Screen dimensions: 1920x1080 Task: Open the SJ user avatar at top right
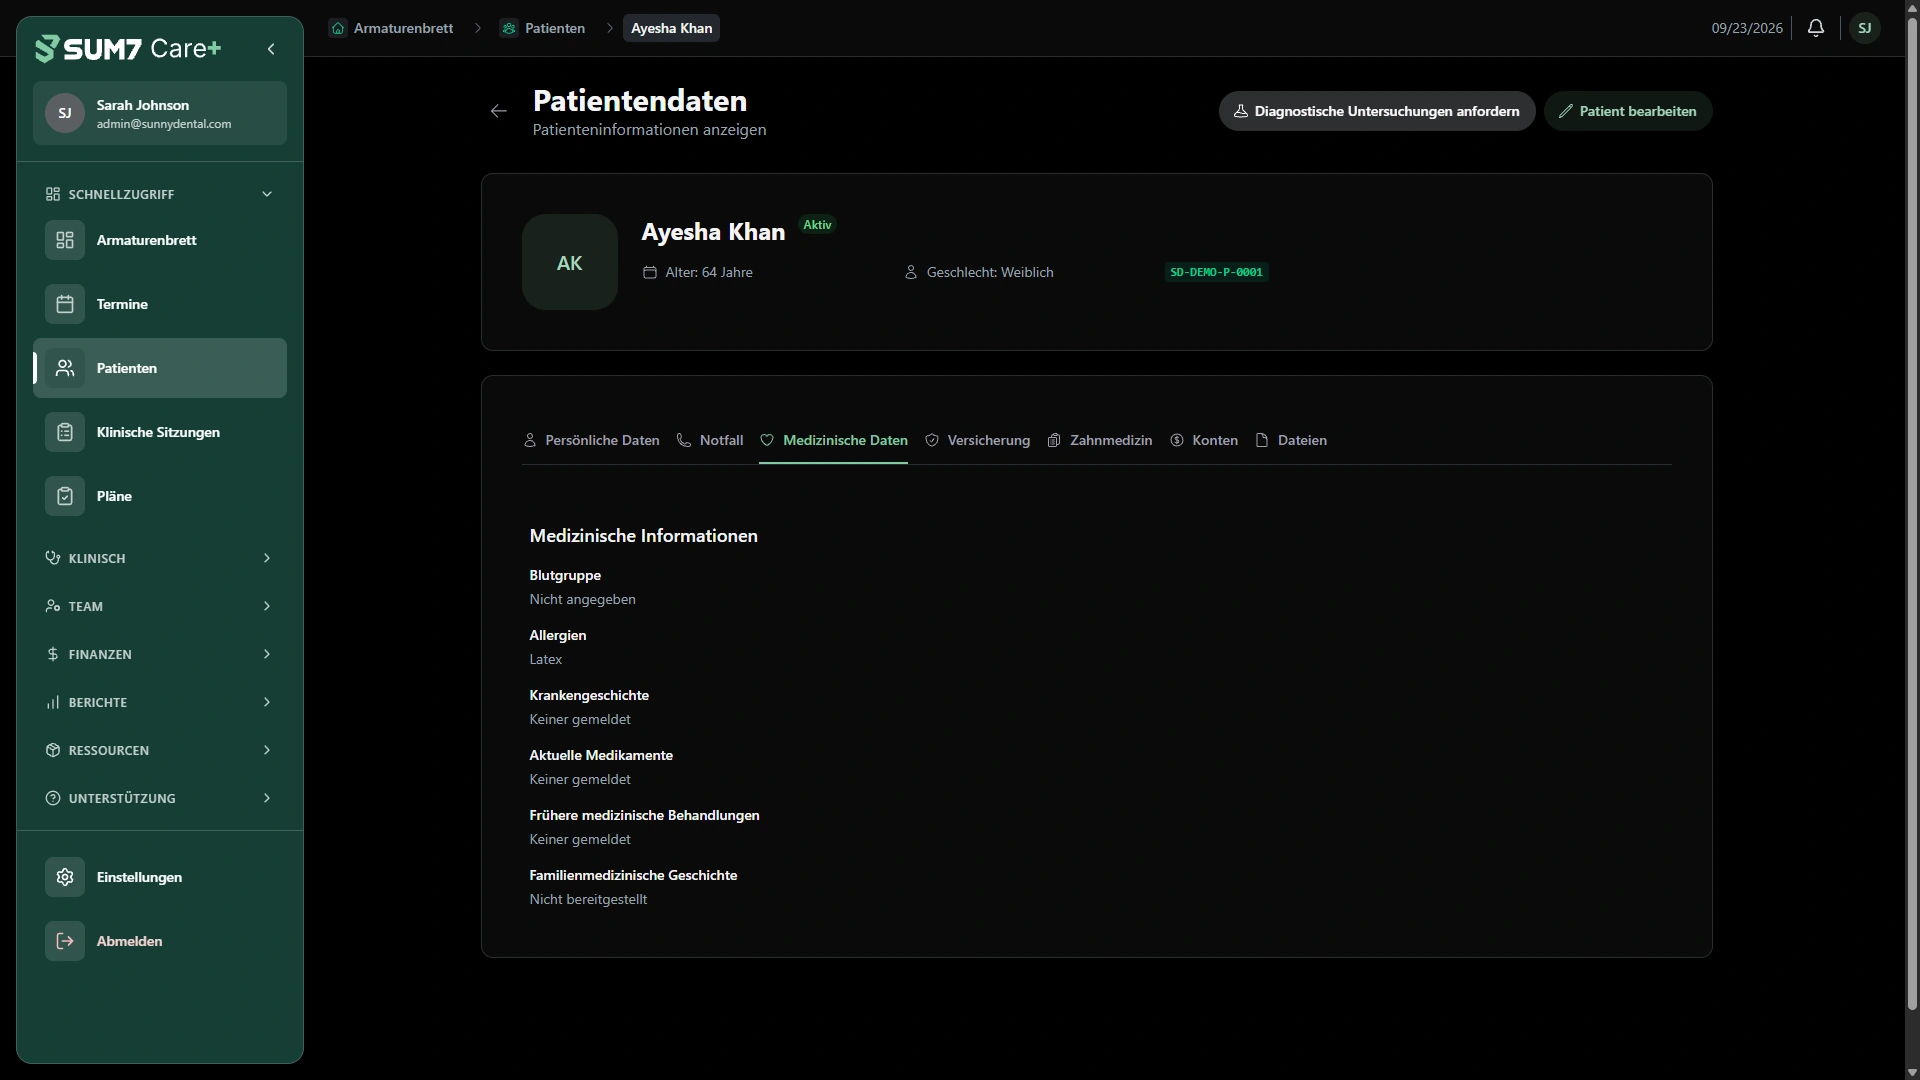[1865, 28]
